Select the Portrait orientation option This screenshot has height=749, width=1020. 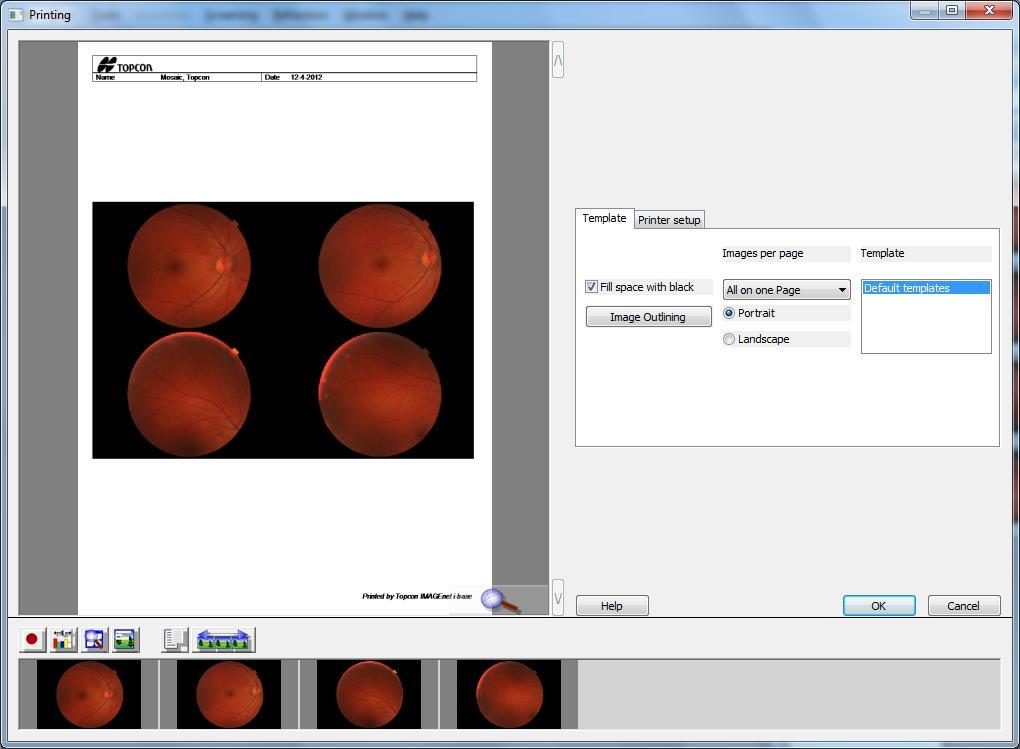729,313
